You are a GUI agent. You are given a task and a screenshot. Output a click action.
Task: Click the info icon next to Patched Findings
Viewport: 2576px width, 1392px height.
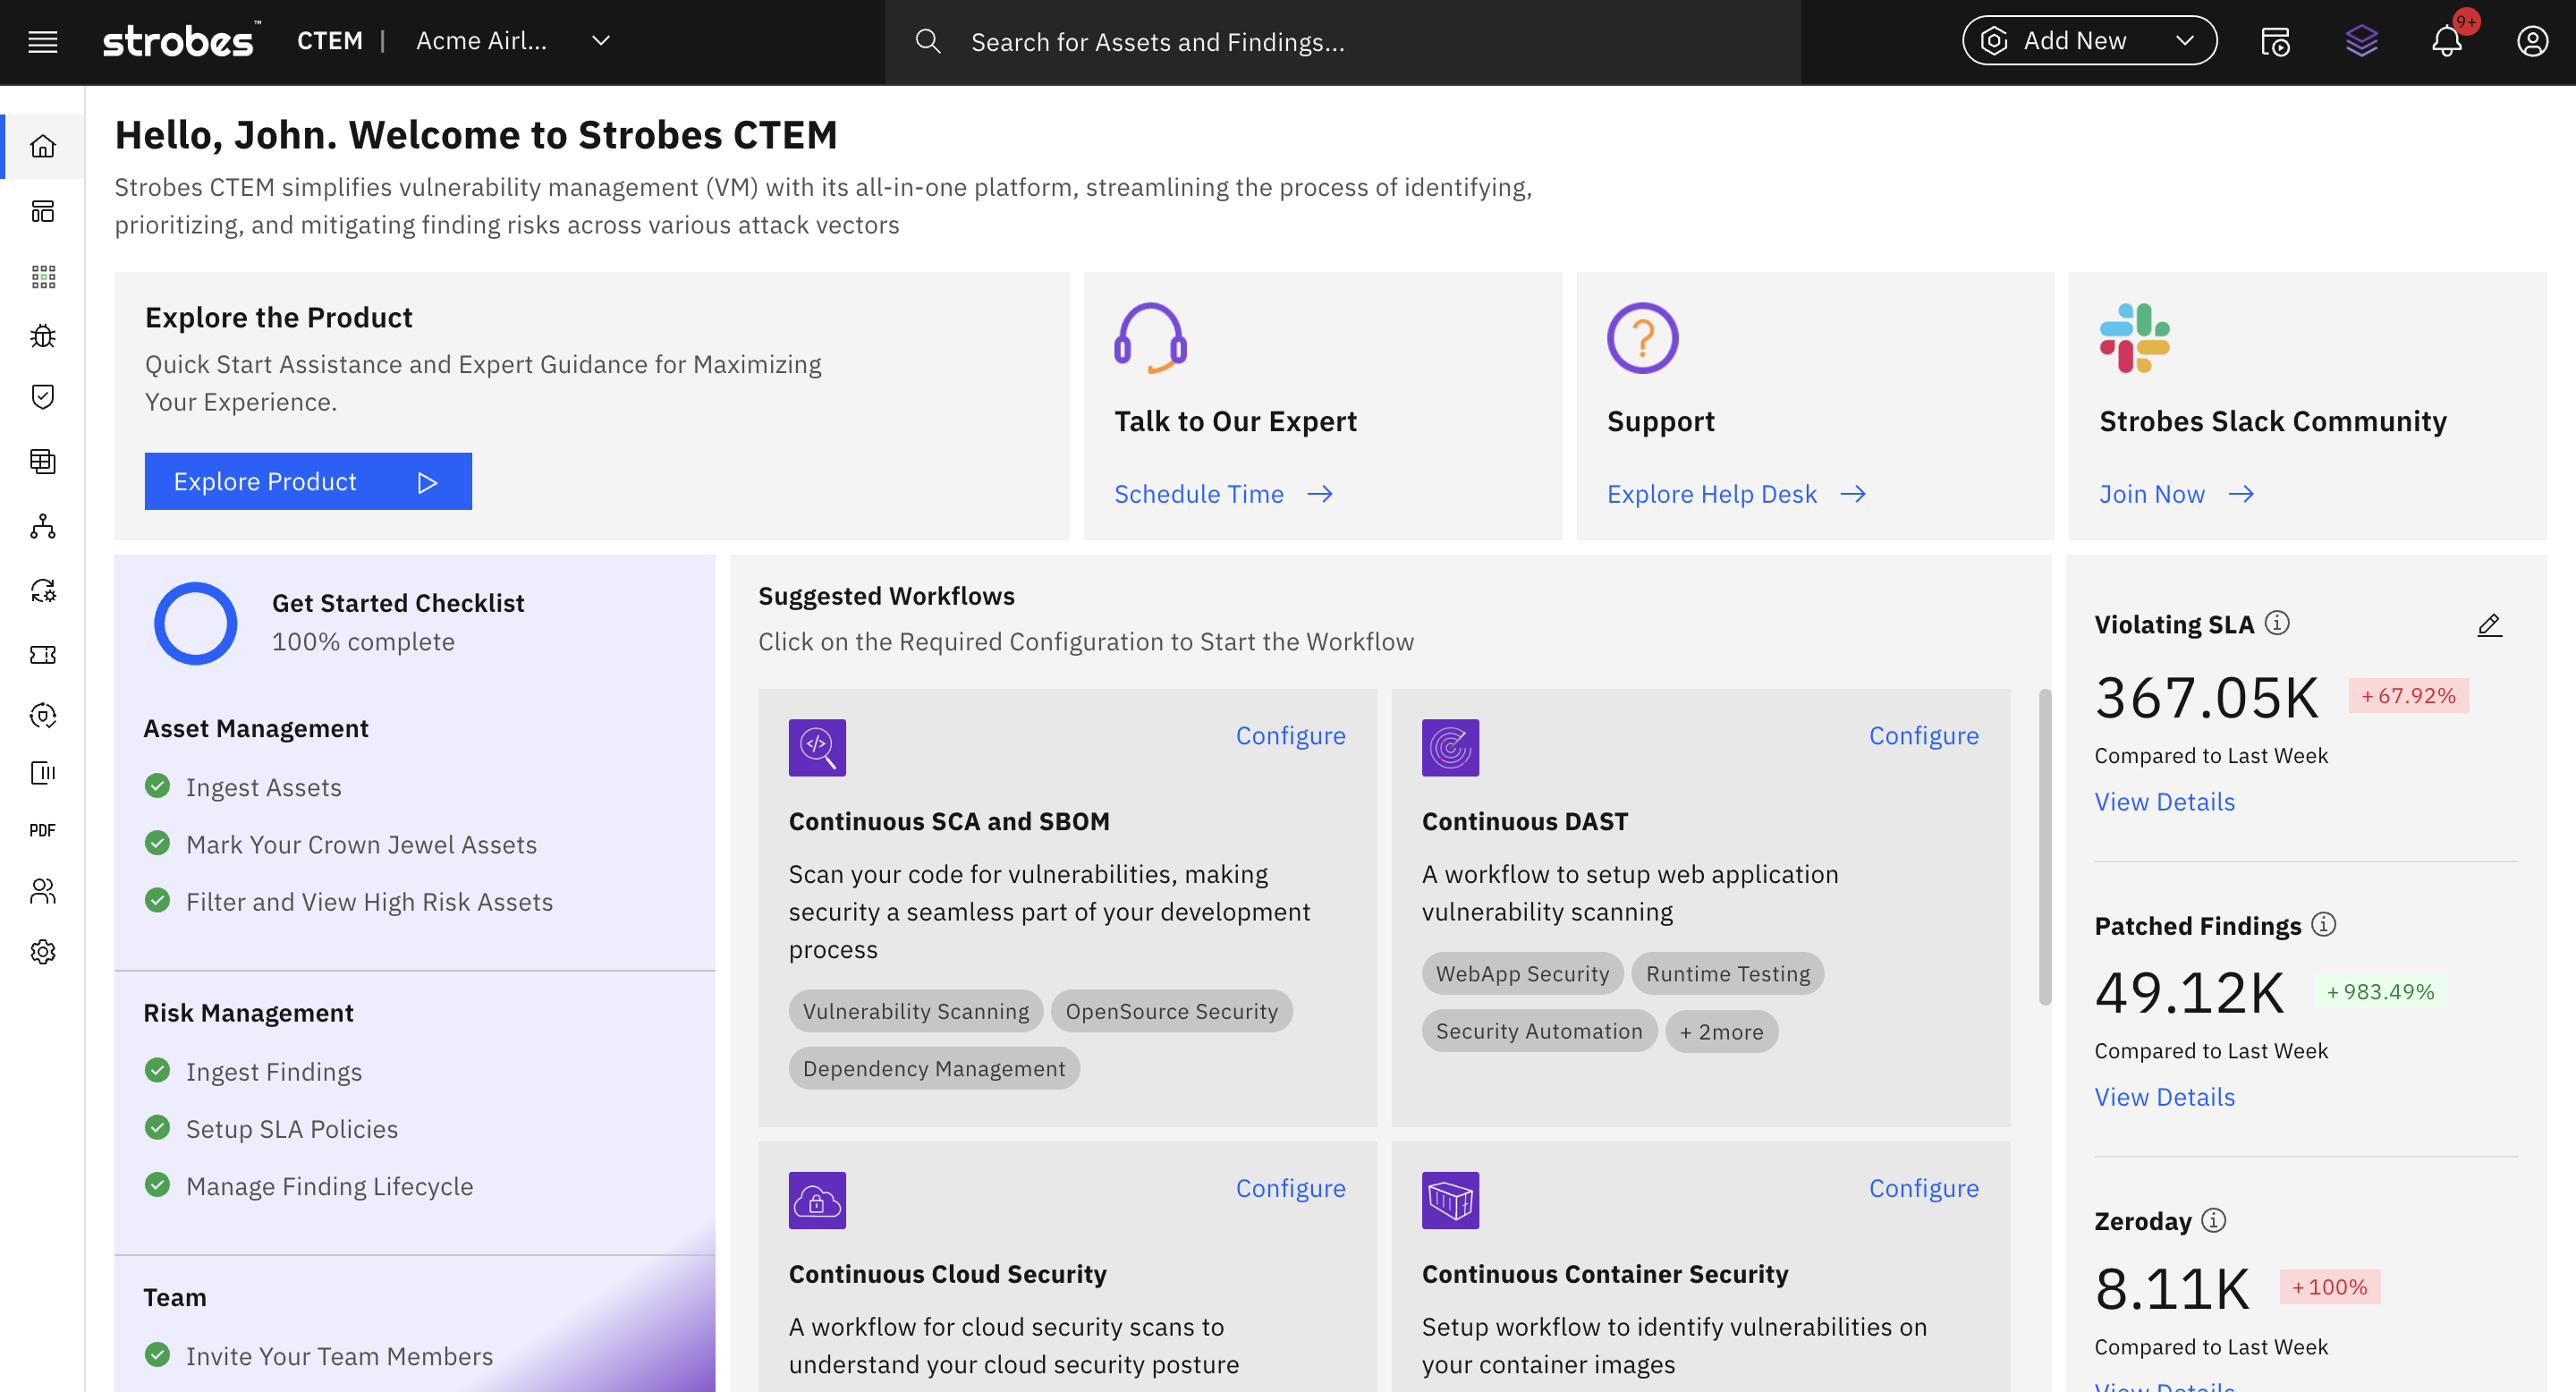(x=2324, y=924)
